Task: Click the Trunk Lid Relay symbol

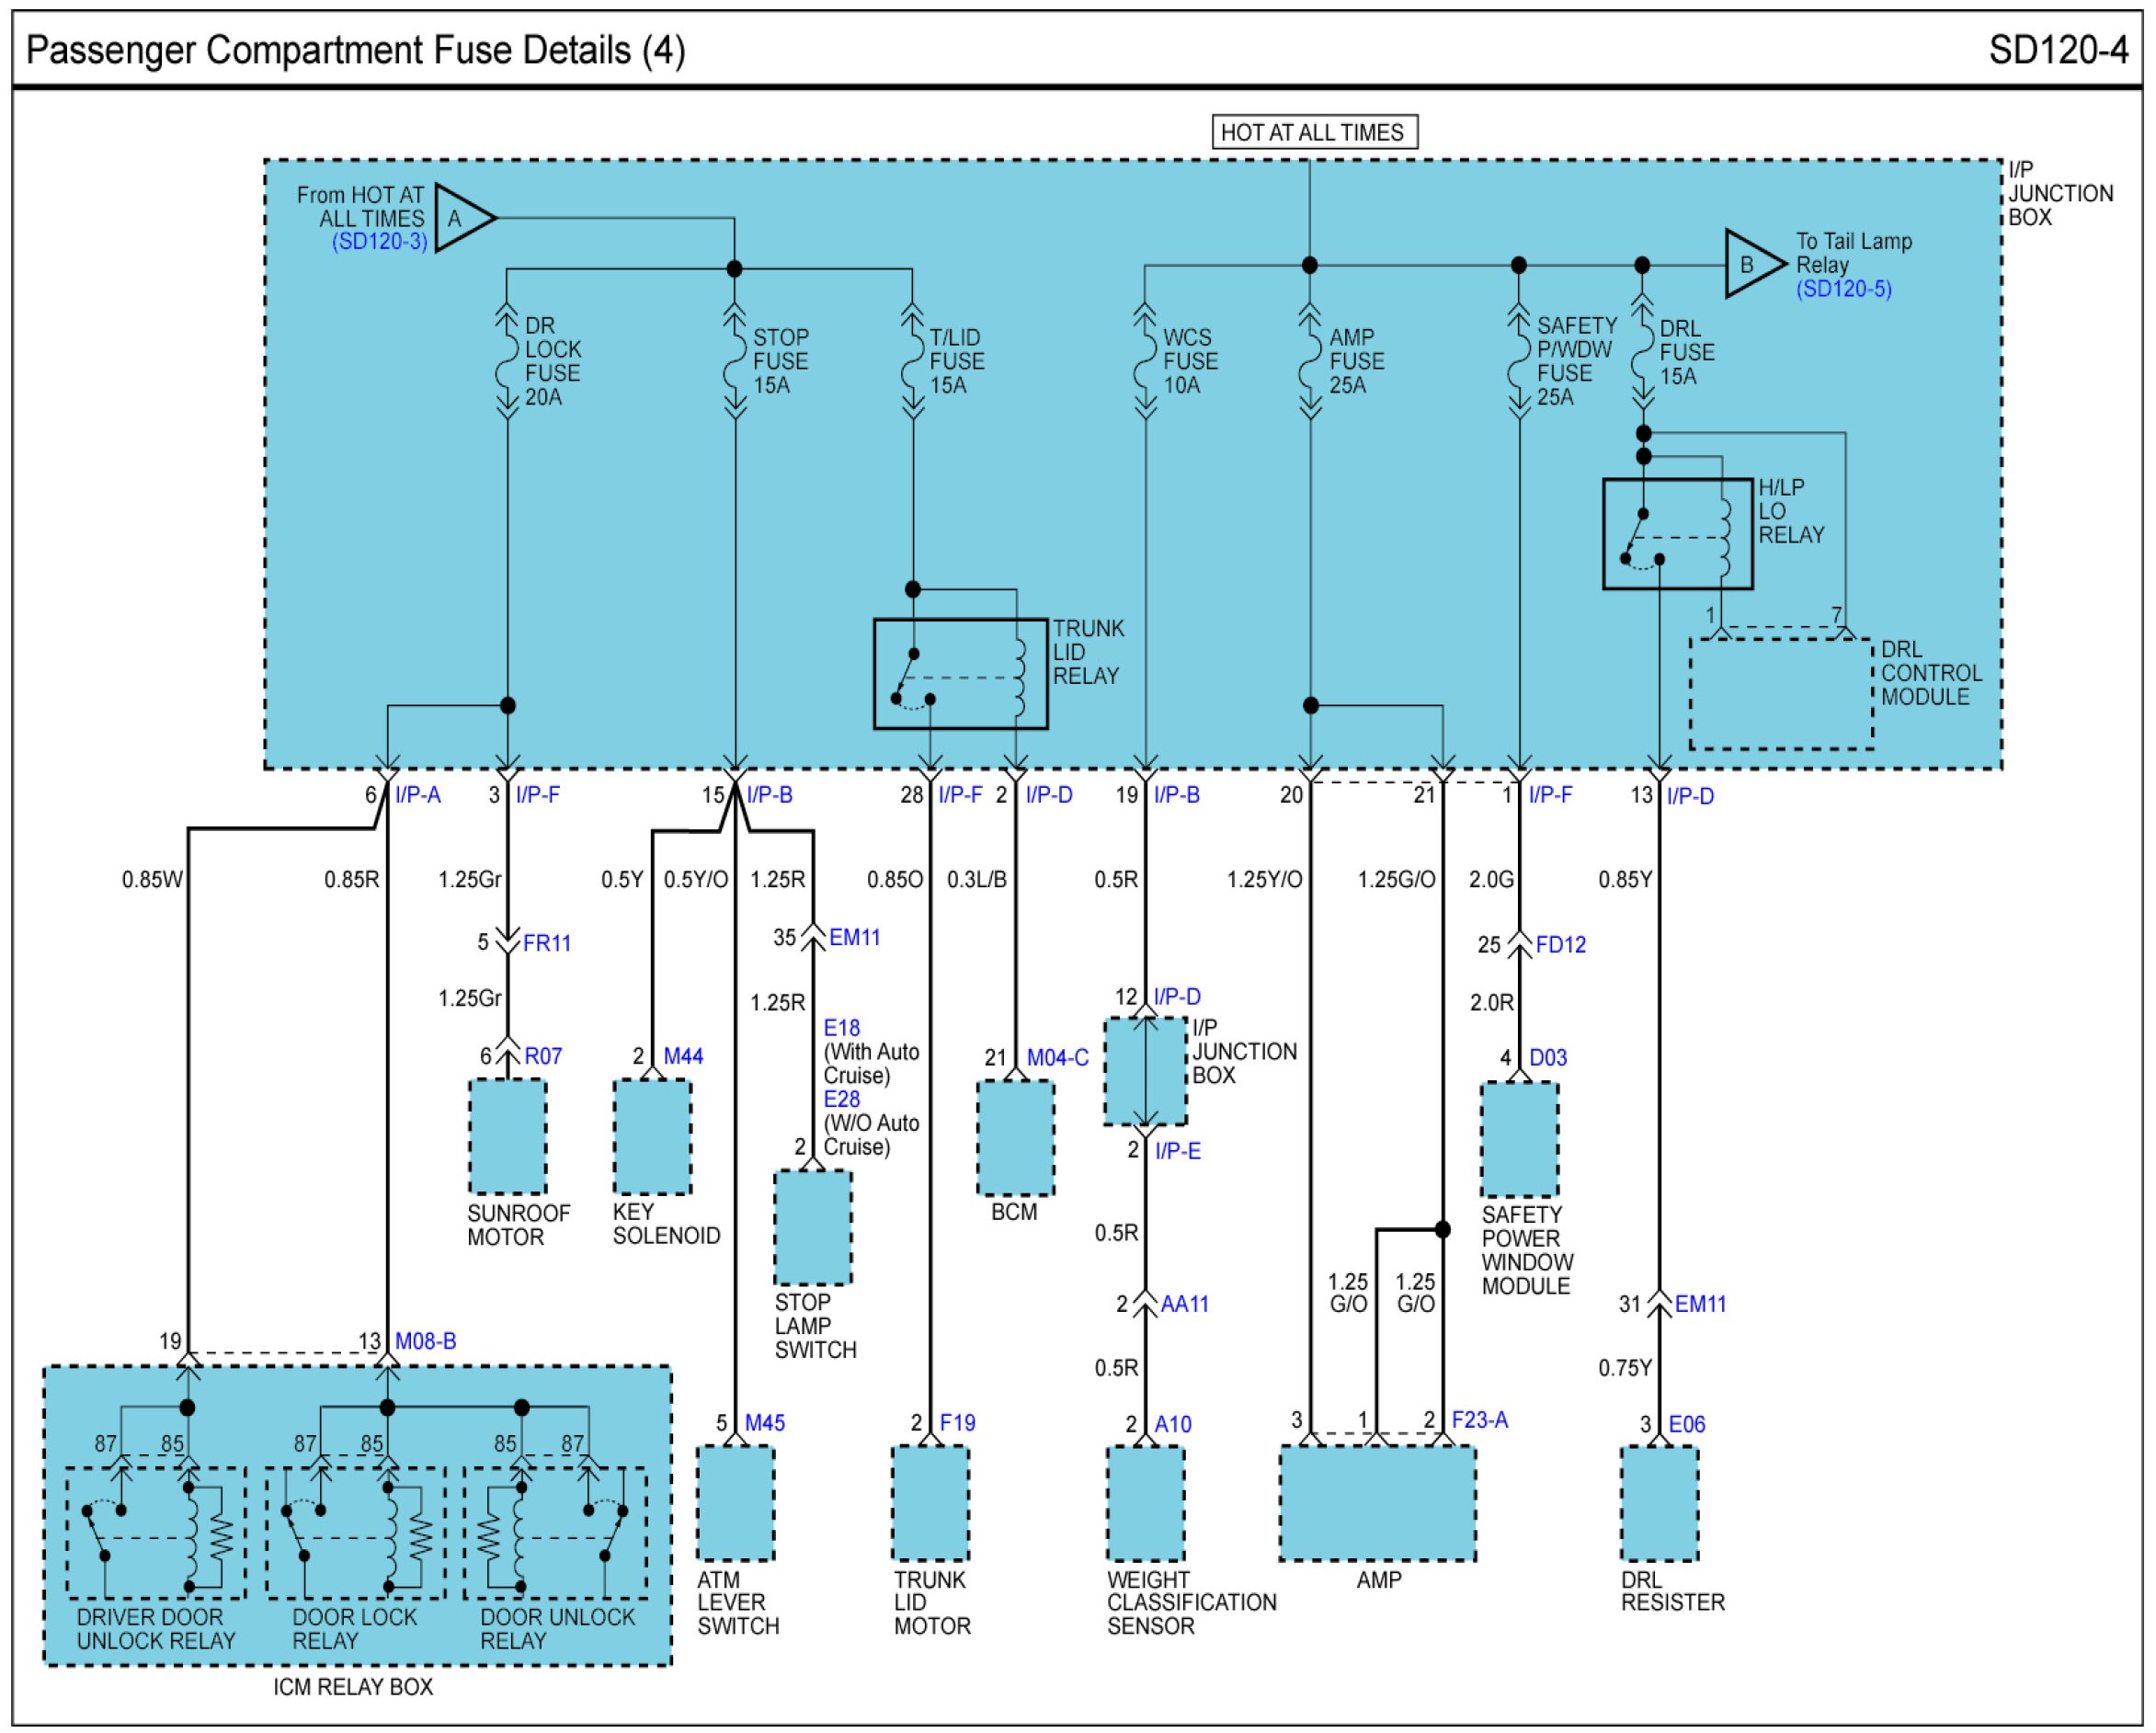Action: pos(960,674)
